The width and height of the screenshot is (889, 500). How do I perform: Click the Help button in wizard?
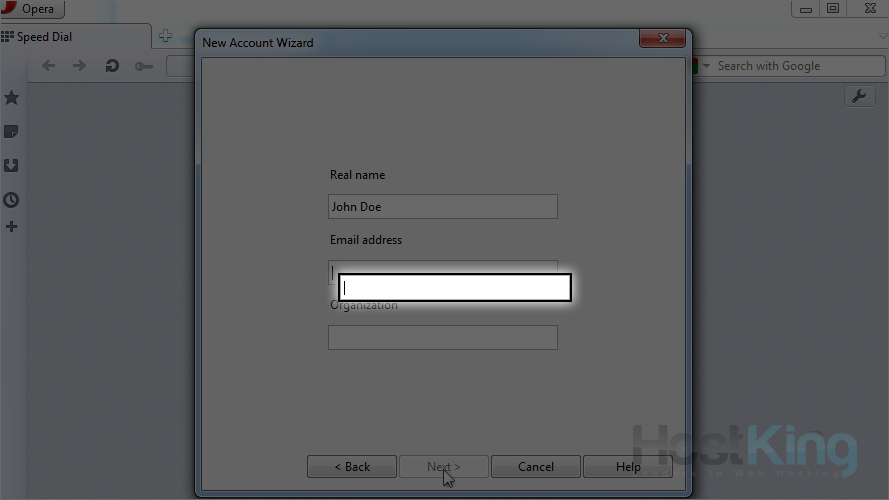pyautogui.click(x=628, y=467)
